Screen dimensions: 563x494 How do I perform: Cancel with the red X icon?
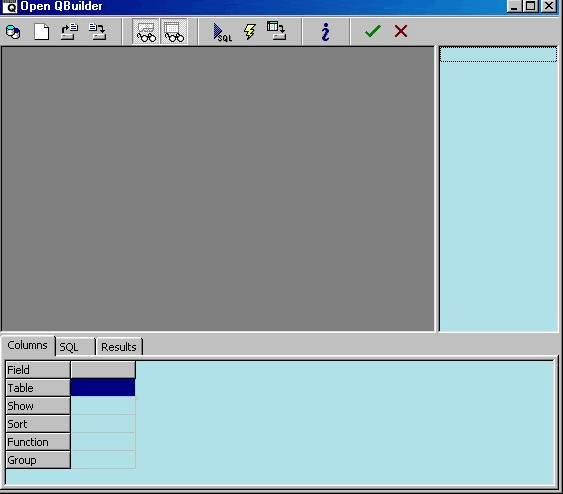[x=401, y=31]
